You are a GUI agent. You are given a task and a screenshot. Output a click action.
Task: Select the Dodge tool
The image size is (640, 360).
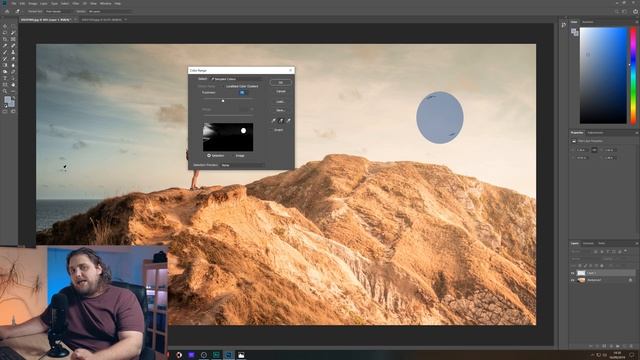pyautogui.click(x=5, y=72)
